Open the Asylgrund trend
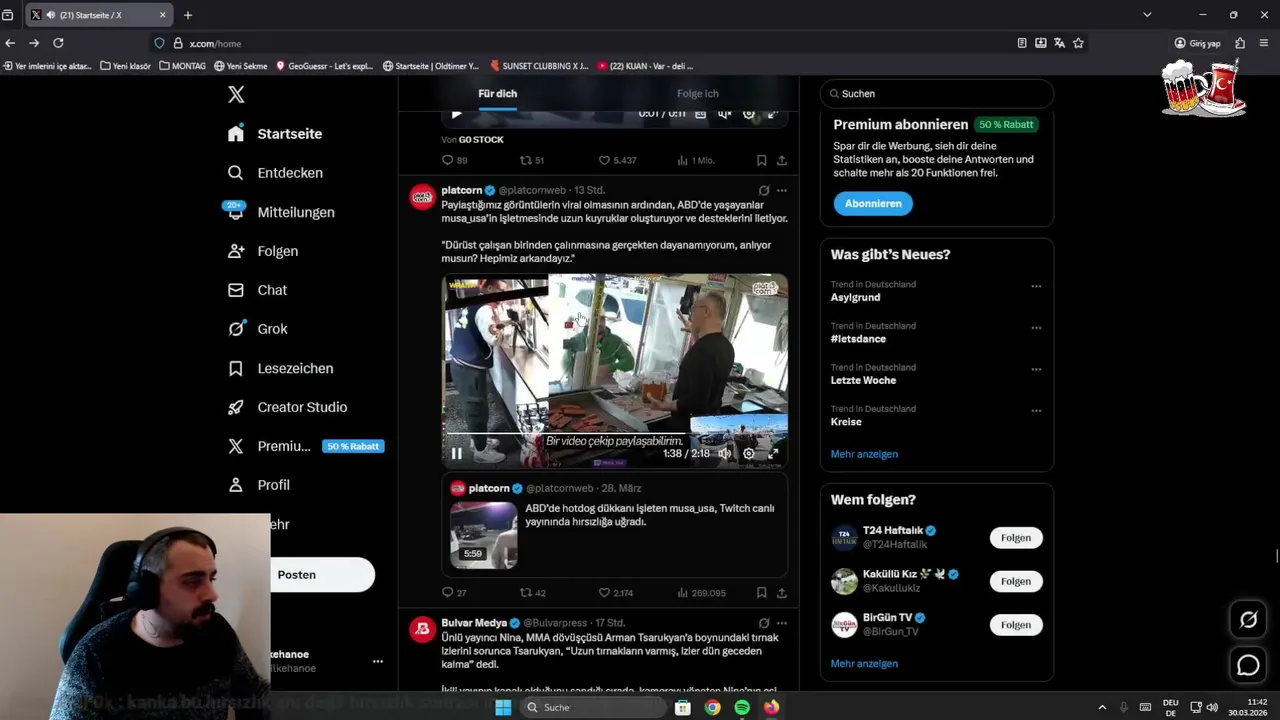Screen dimensions: 1280x720 [856, 297]
